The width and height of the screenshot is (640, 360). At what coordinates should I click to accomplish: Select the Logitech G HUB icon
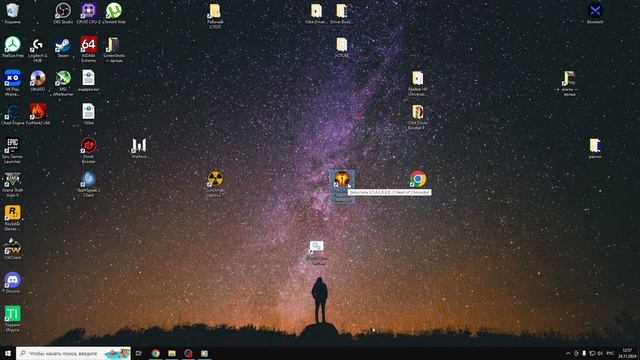(38, 49)
